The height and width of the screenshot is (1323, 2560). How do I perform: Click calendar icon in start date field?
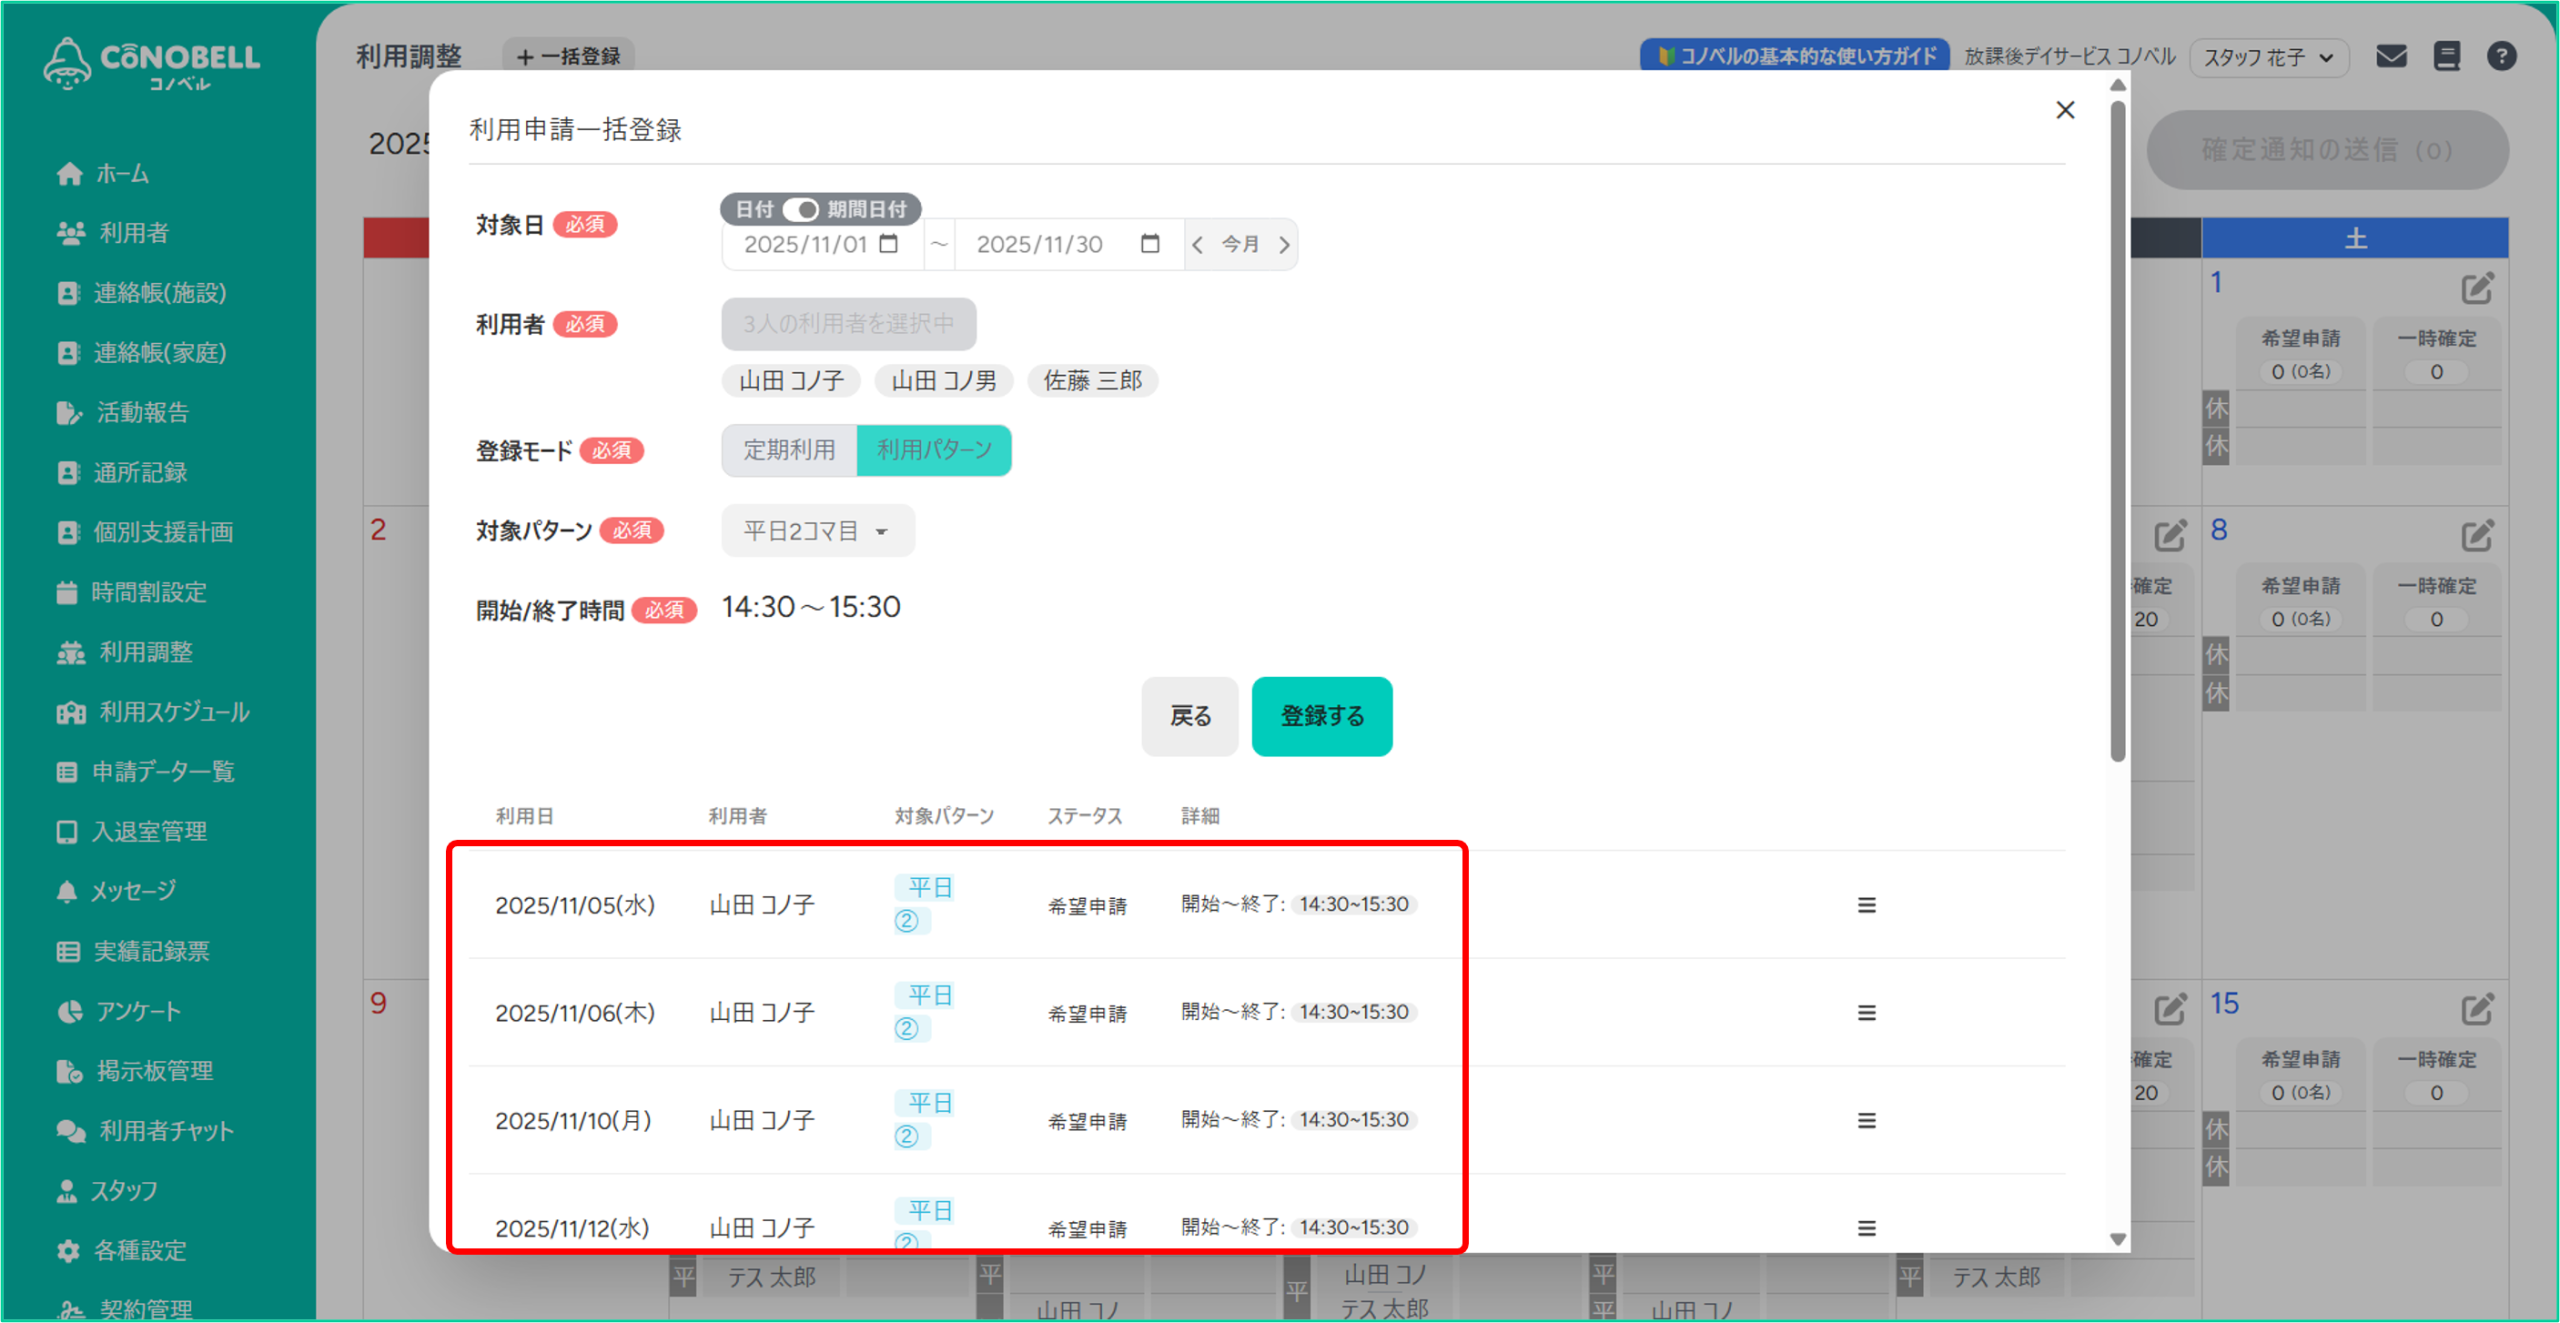[888, 244]
